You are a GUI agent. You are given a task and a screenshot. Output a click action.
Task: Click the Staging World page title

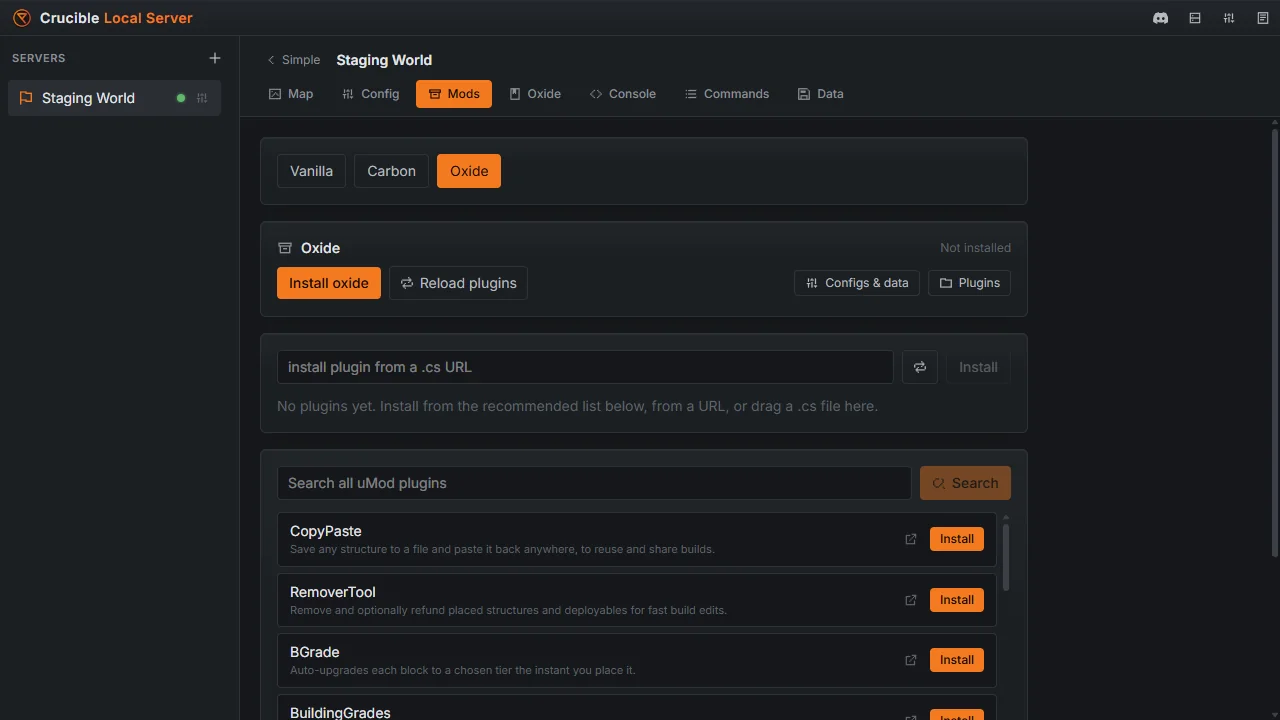tap(384, 60)
